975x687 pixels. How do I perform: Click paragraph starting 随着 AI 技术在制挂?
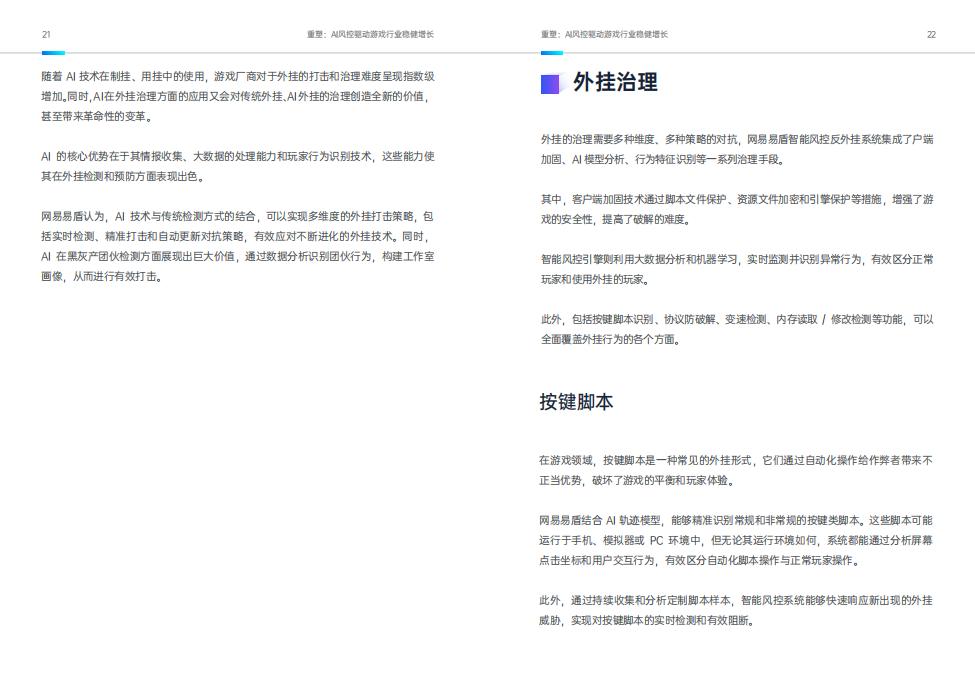(x=238, y=96)
